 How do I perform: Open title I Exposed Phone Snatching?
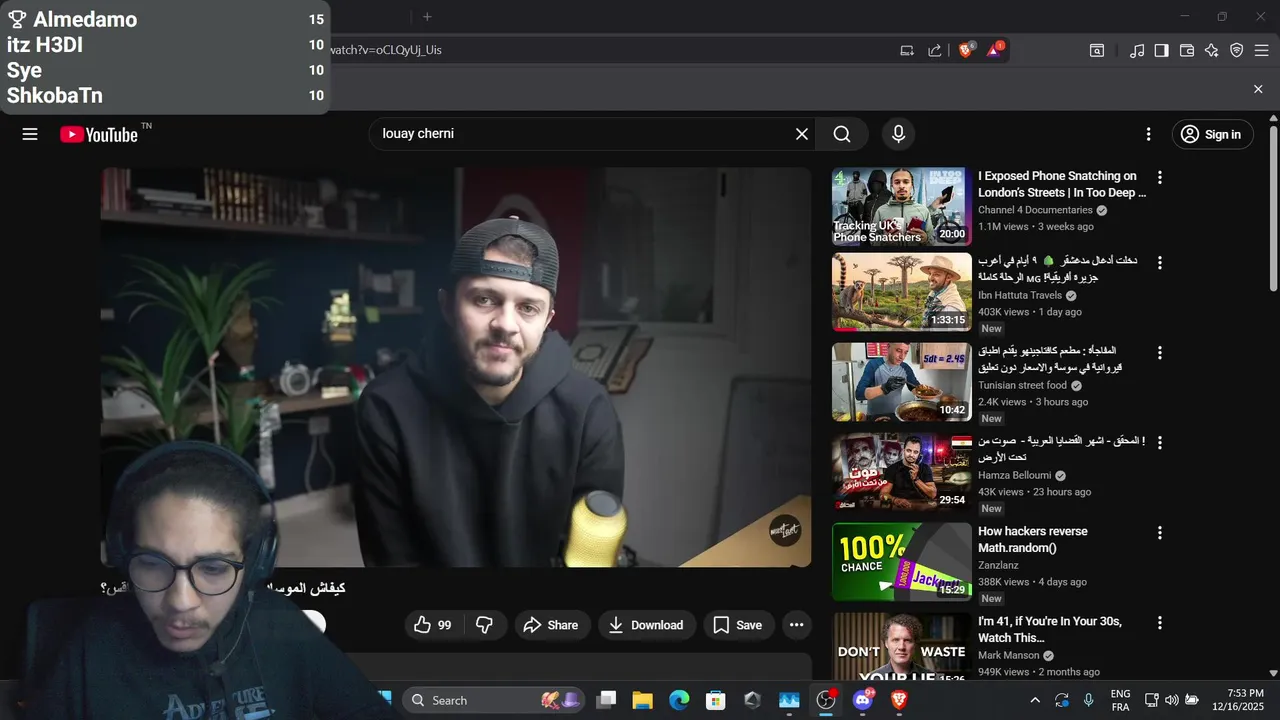[x=1061, y=184]
